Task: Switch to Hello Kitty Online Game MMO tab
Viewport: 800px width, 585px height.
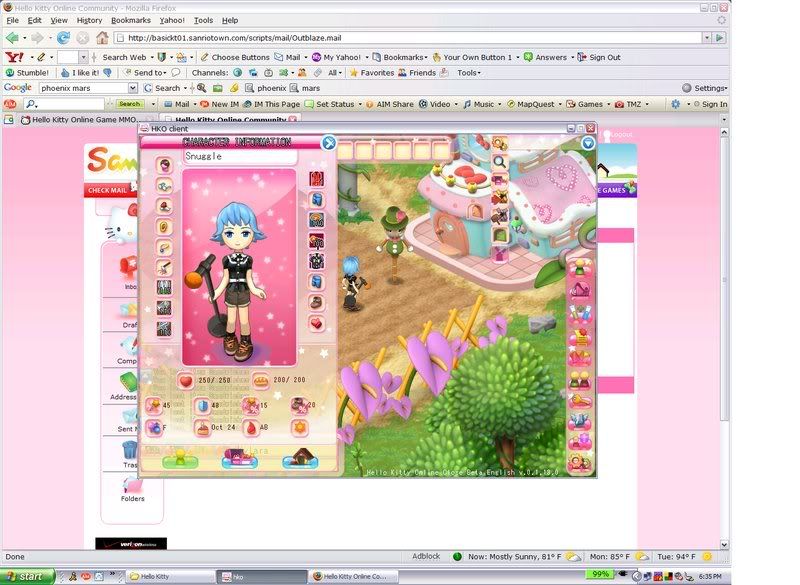Action: pyautogui.click(x=80, y=120)
